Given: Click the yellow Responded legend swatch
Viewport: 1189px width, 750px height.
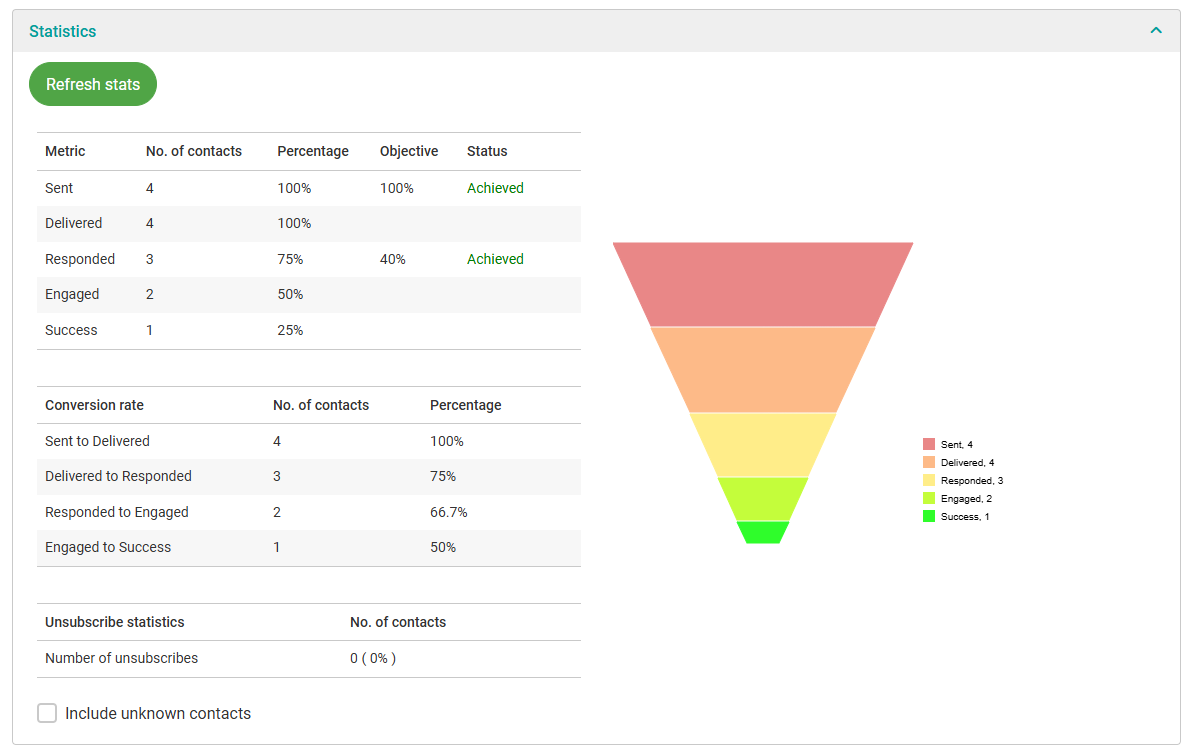Looking at the screenshot, I should [929, 480].
